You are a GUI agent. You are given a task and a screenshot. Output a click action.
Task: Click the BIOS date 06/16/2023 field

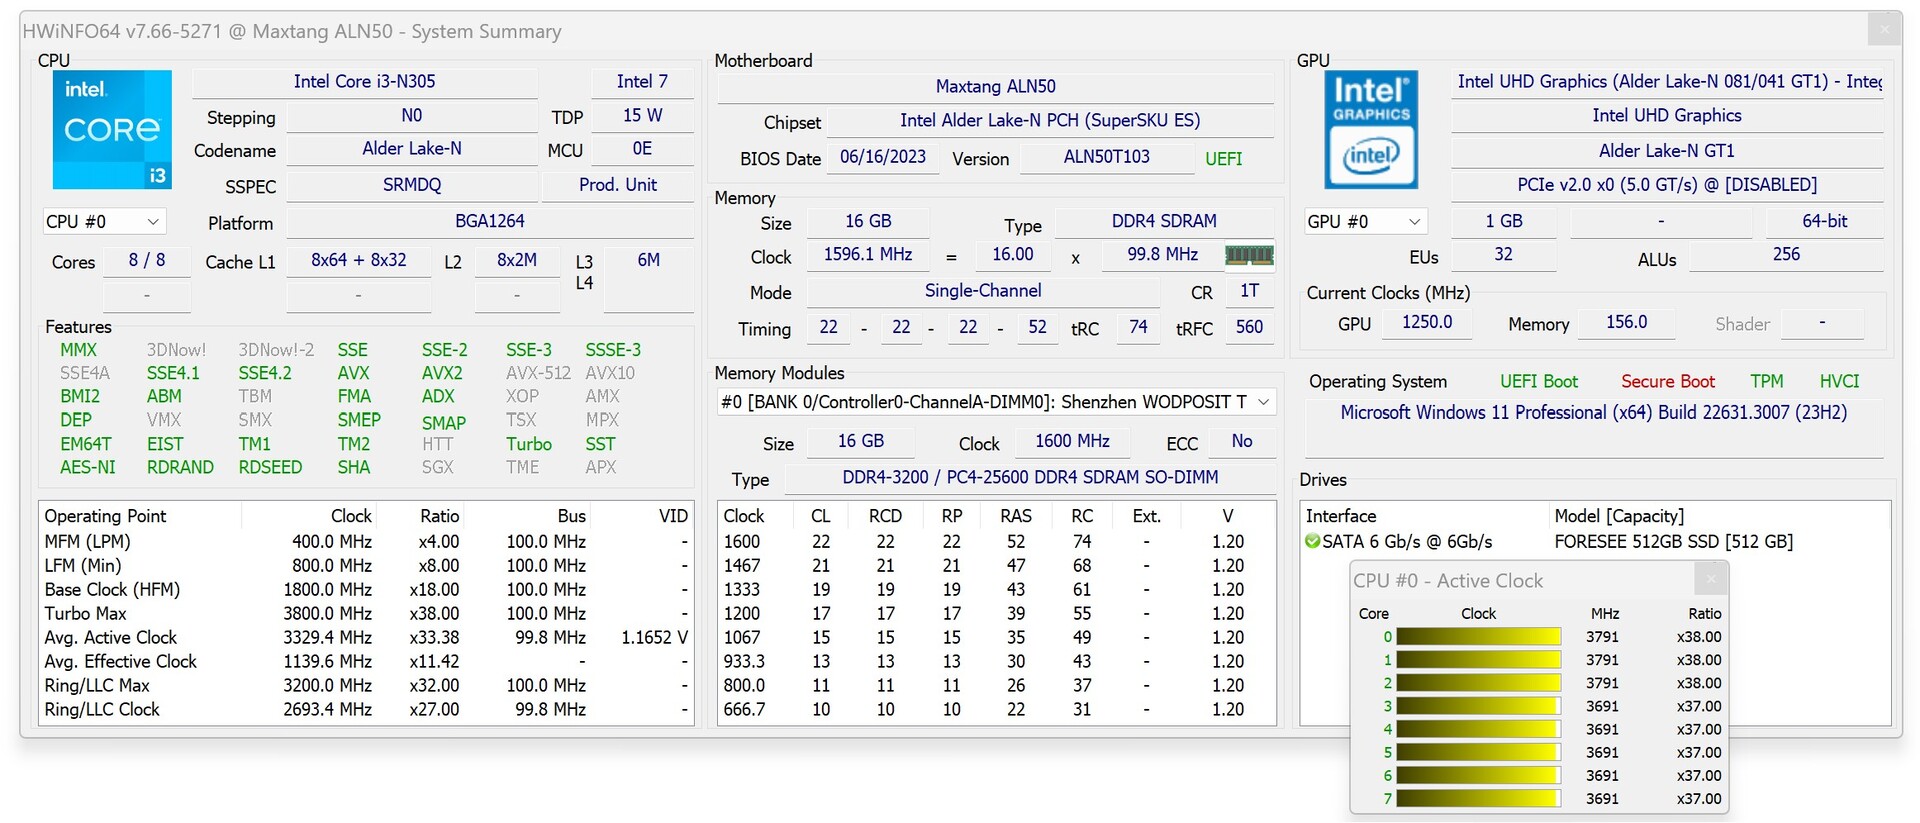pos(882,157)
